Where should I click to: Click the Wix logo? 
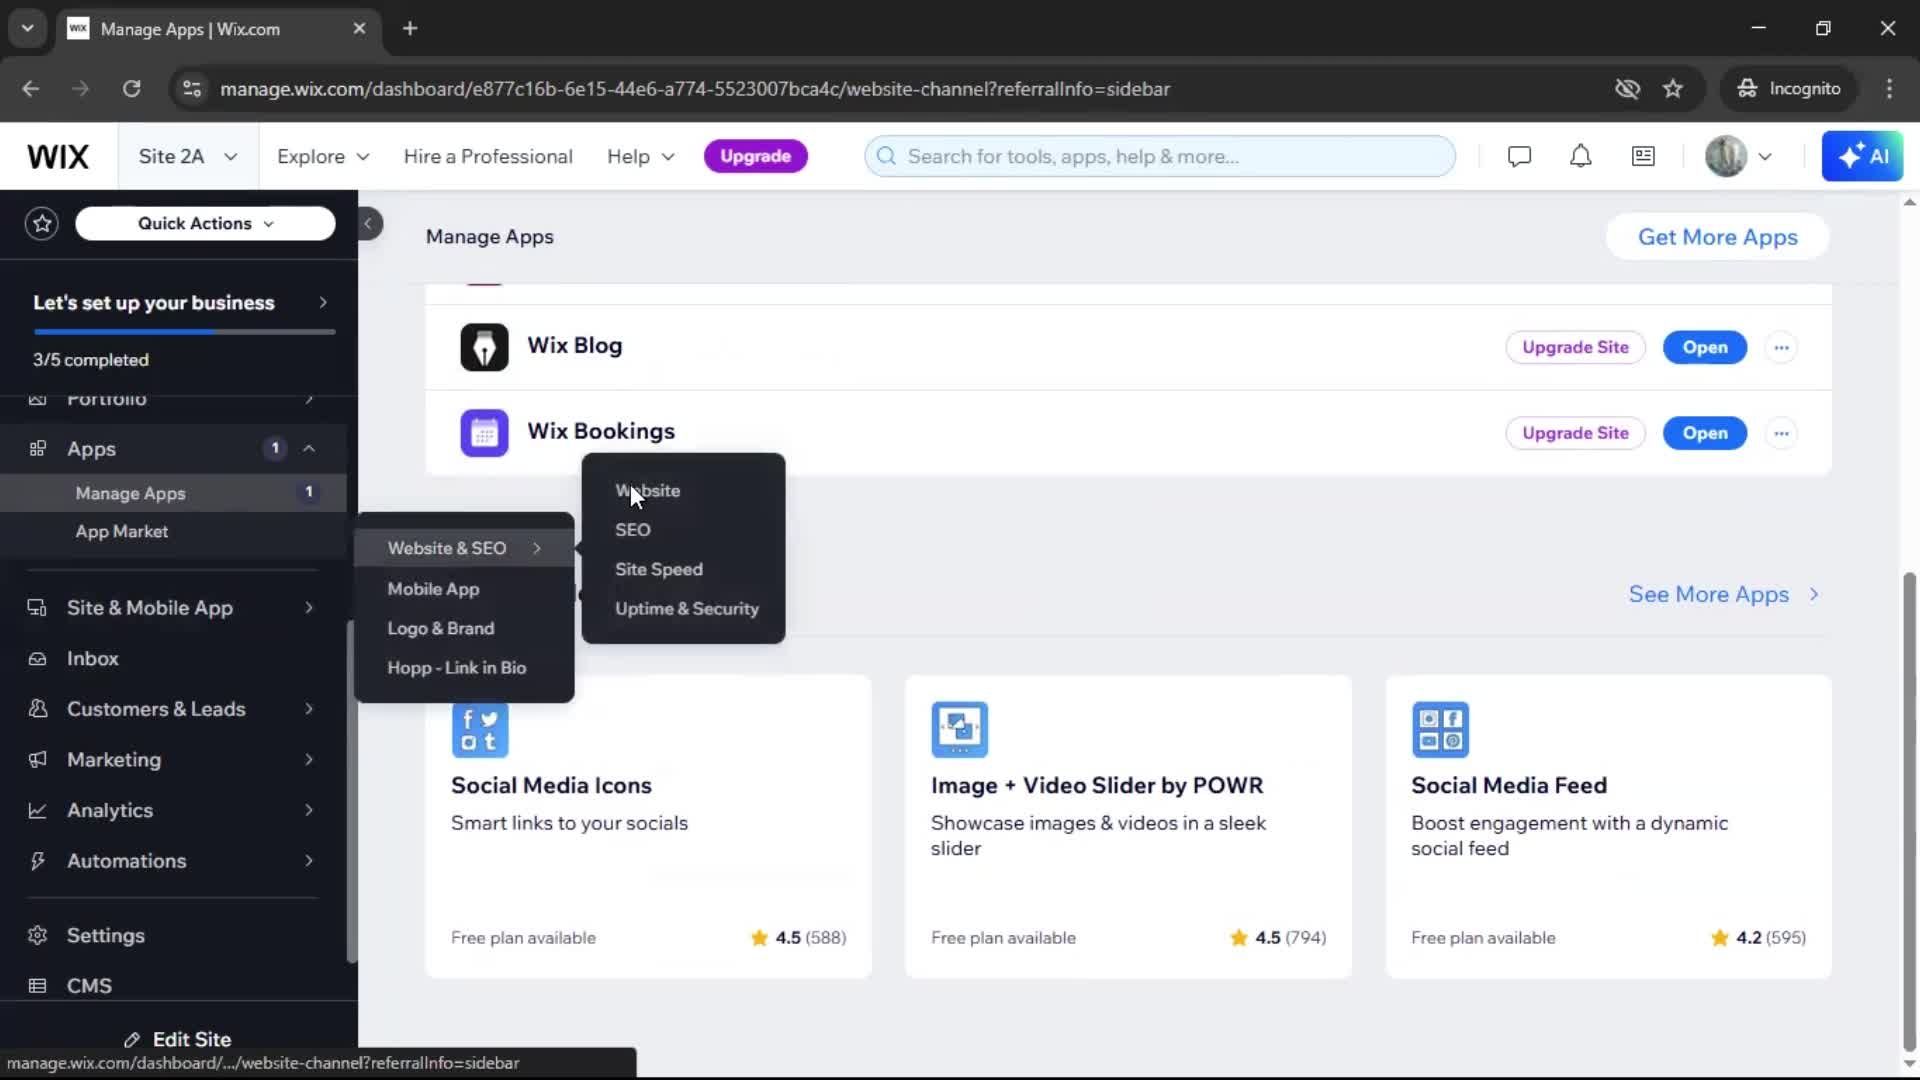[58, 157]
